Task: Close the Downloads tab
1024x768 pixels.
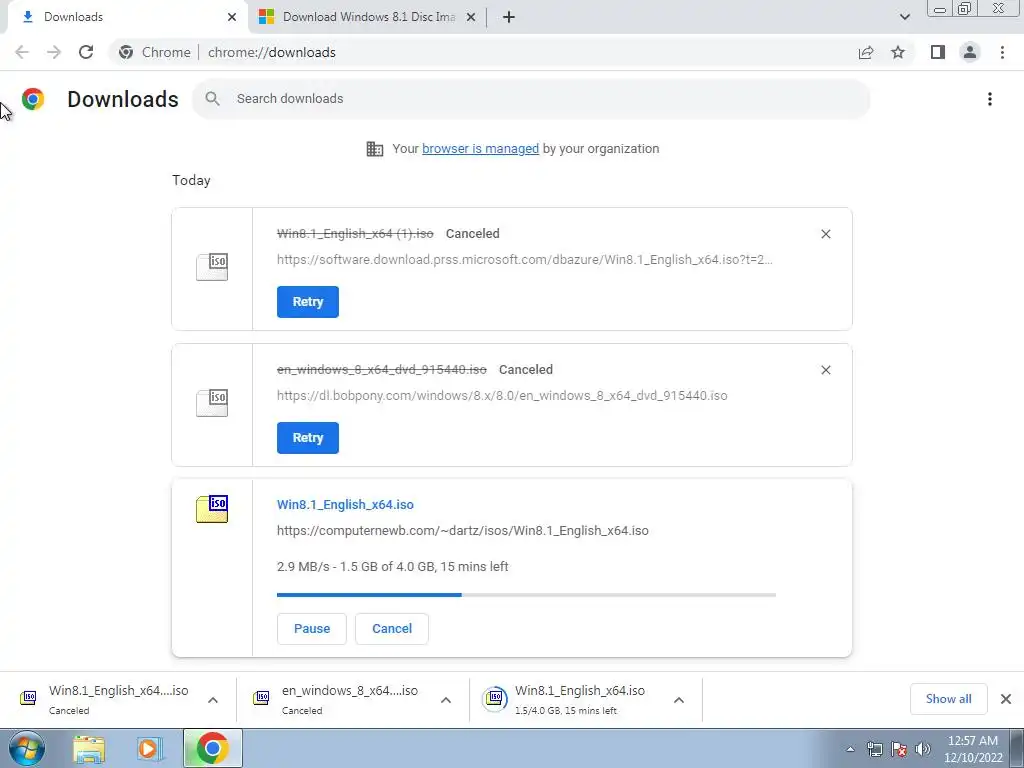Action: point(232,17)
